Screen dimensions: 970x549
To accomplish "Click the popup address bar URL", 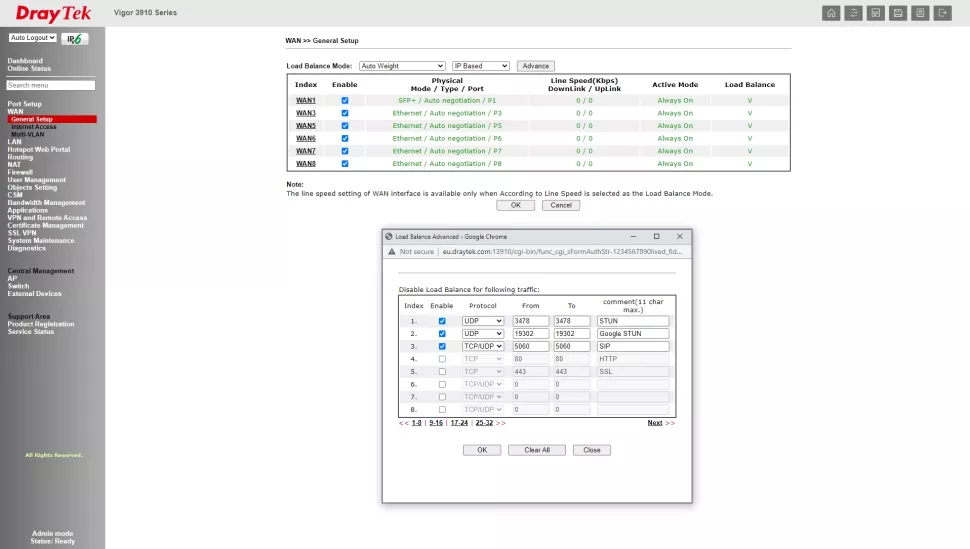I will [x=562, y=252].
